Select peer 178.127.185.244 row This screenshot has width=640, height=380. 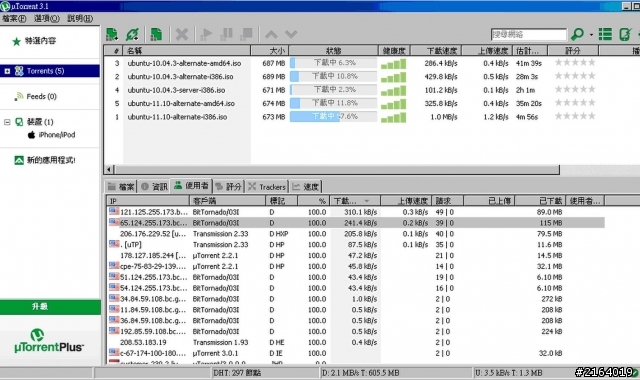pos(356,256)
